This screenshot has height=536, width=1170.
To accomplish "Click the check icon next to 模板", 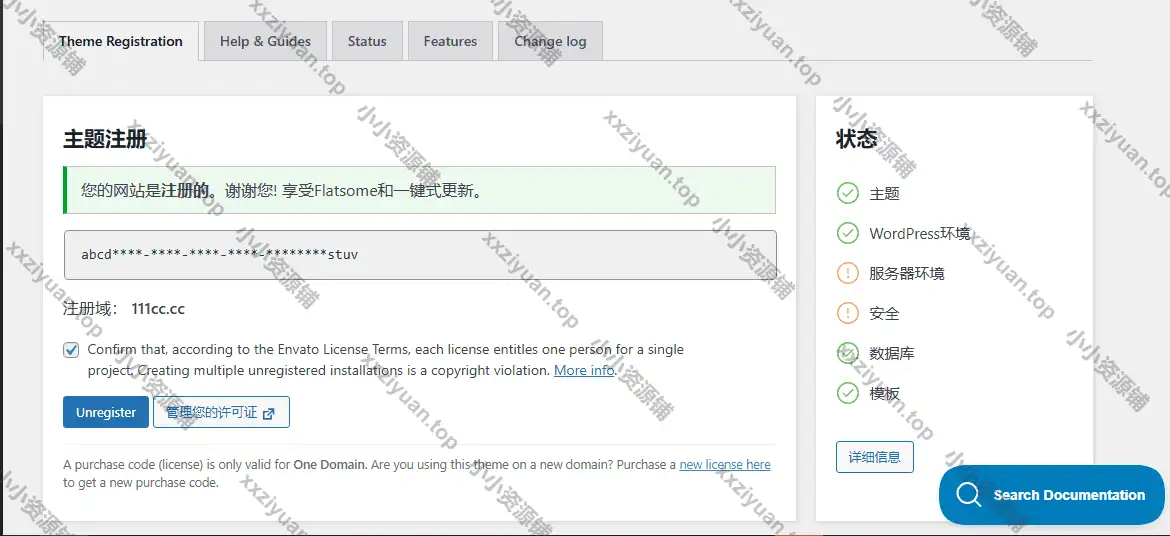I will click(x=847, y=393).
